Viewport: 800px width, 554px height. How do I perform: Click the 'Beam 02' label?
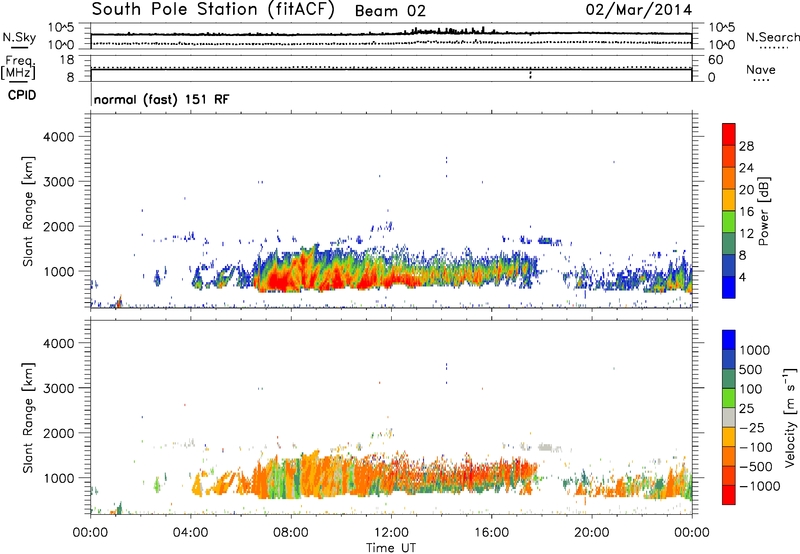tap(390, 11)
